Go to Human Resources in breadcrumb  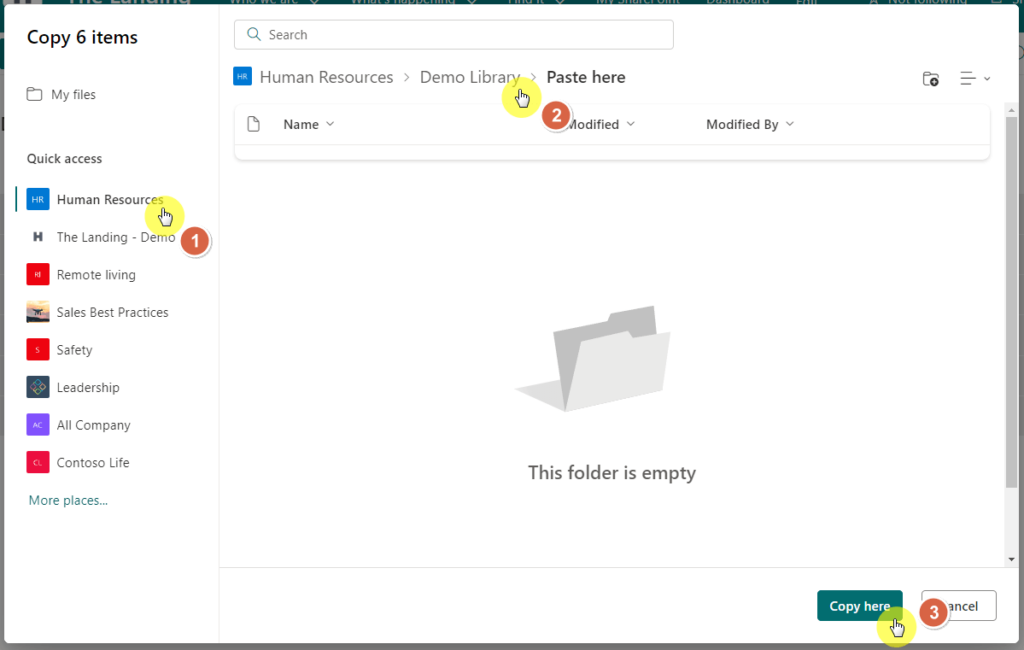tap(327, 77)
